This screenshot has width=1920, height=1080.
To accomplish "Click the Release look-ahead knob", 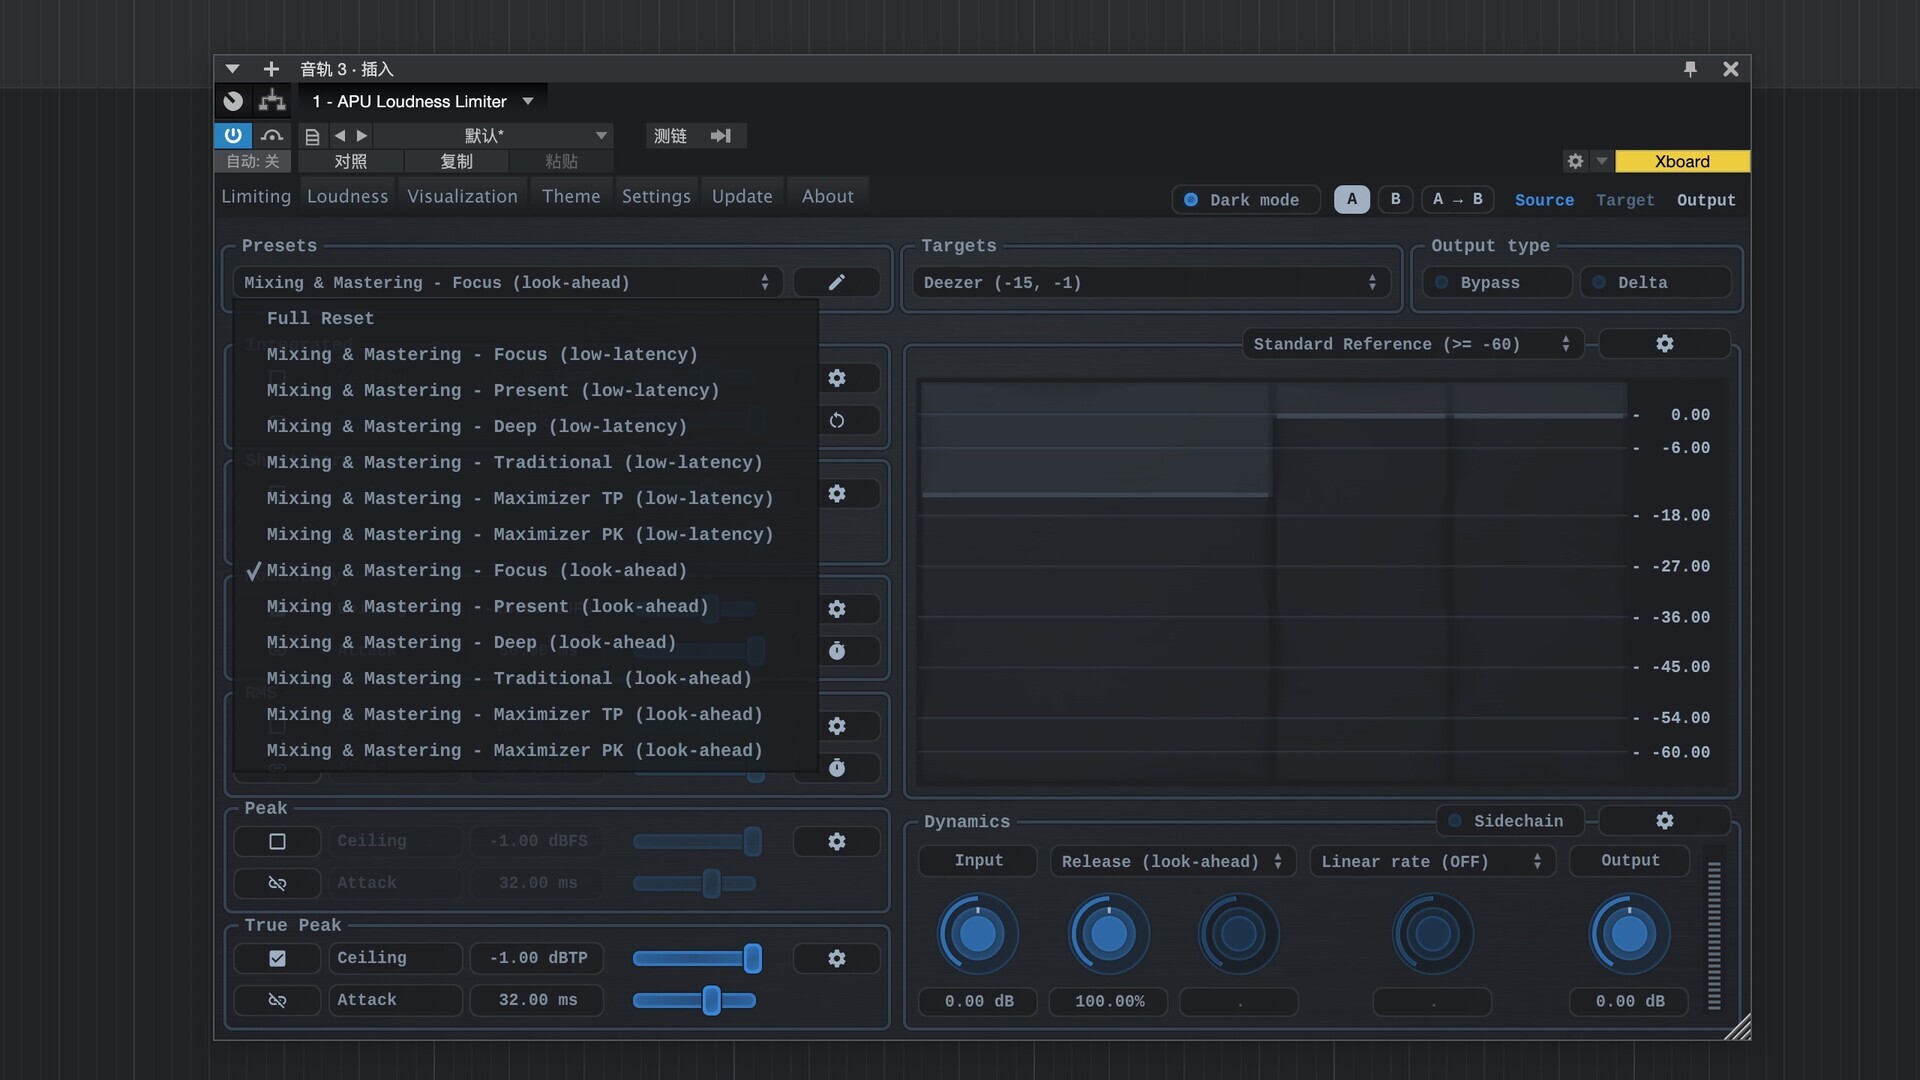I will tap(1108, 934).
